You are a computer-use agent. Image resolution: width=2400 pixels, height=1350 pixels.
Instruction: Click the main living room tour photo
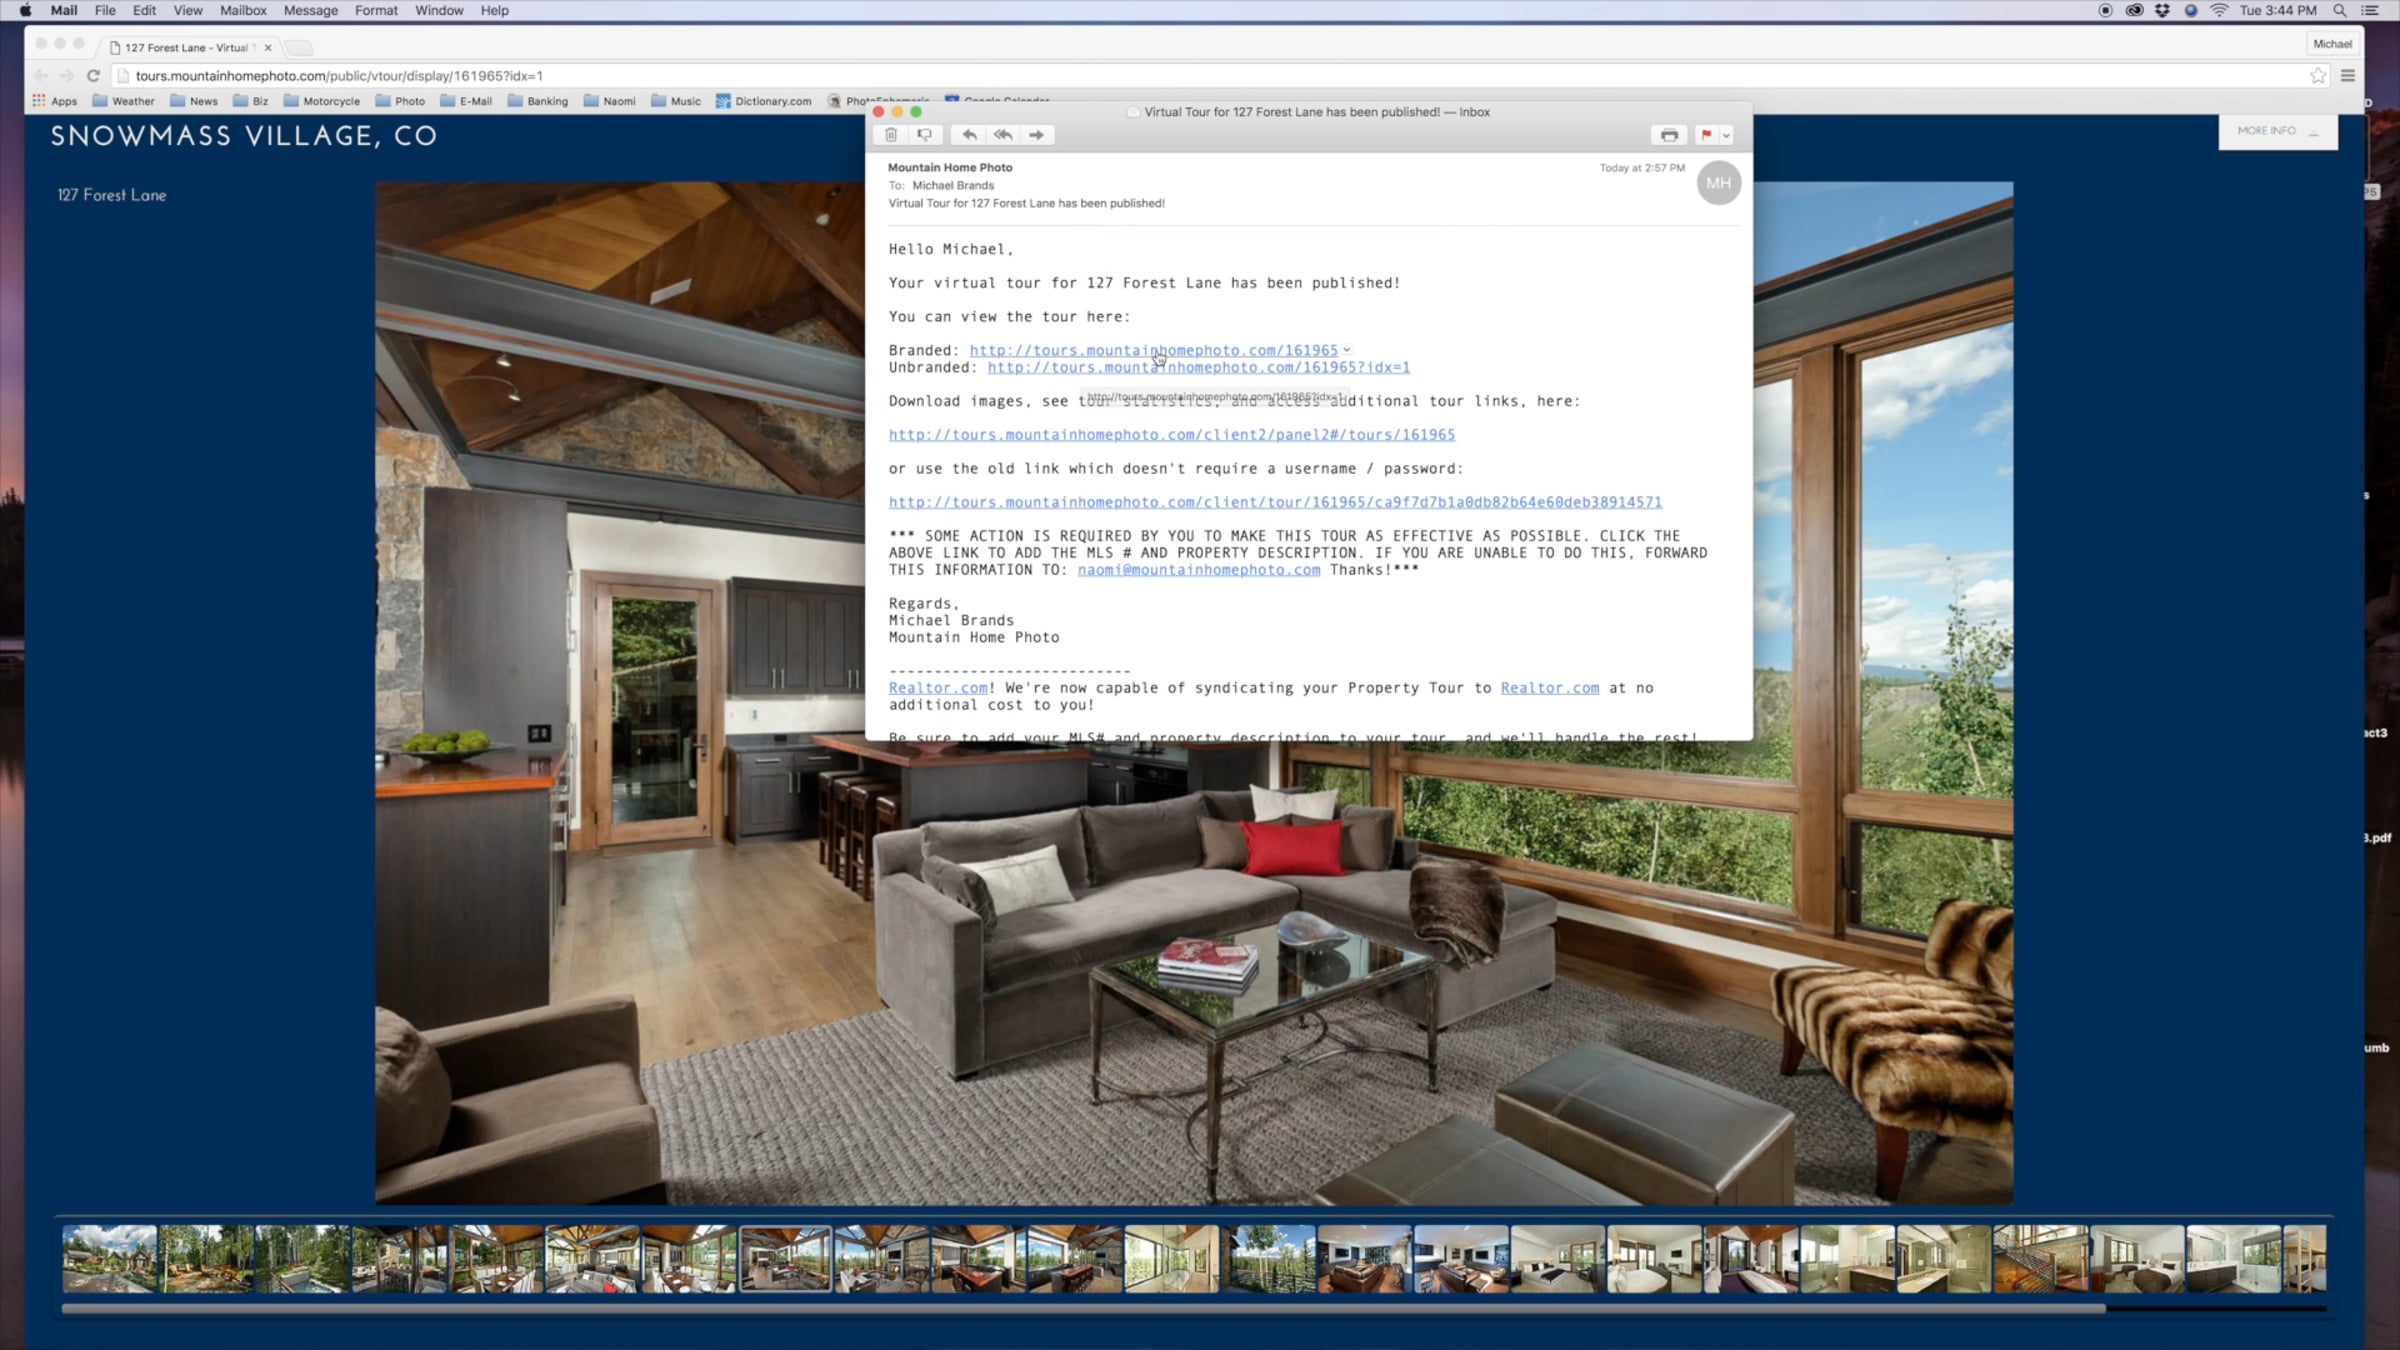point(1194,693)
